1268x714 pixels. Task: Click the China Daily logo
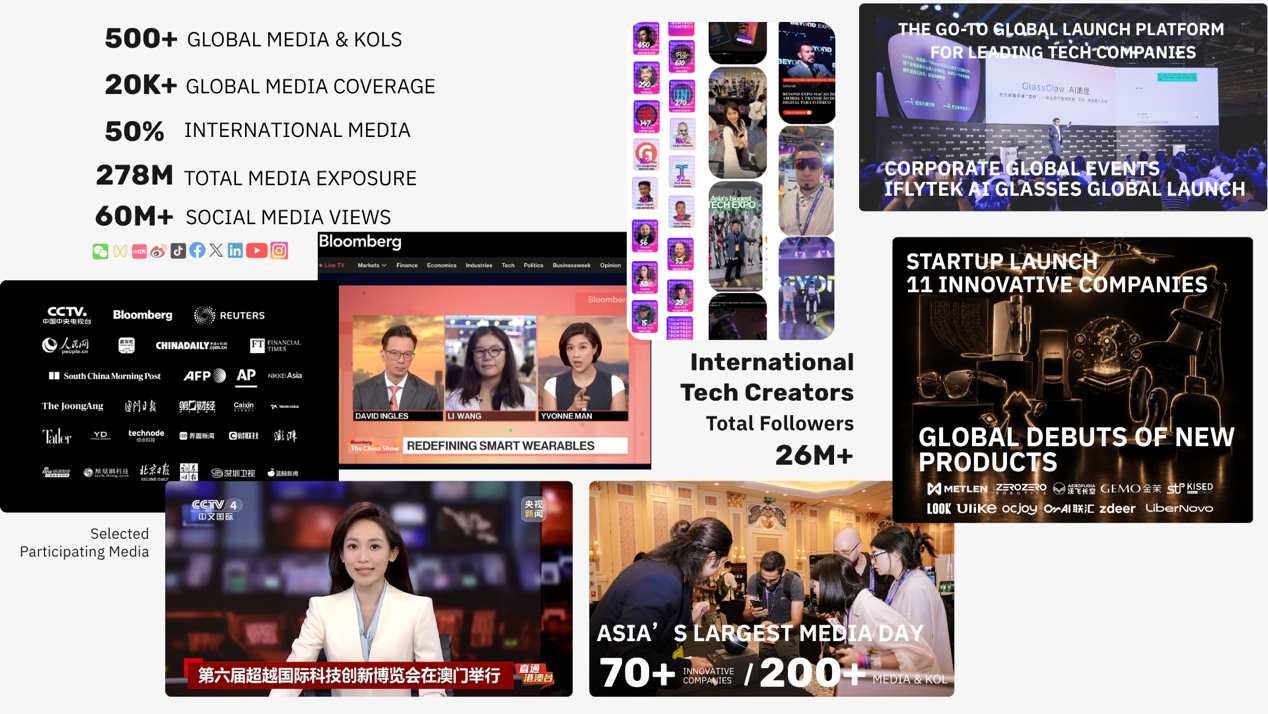(191, 346)
